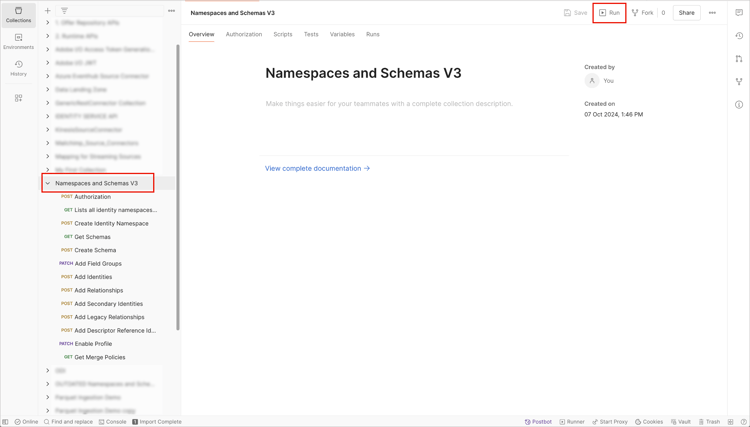The height and width of the screenshot is (427, 750).
Task: Open the help icon in status bar
Action: [743, 422]
